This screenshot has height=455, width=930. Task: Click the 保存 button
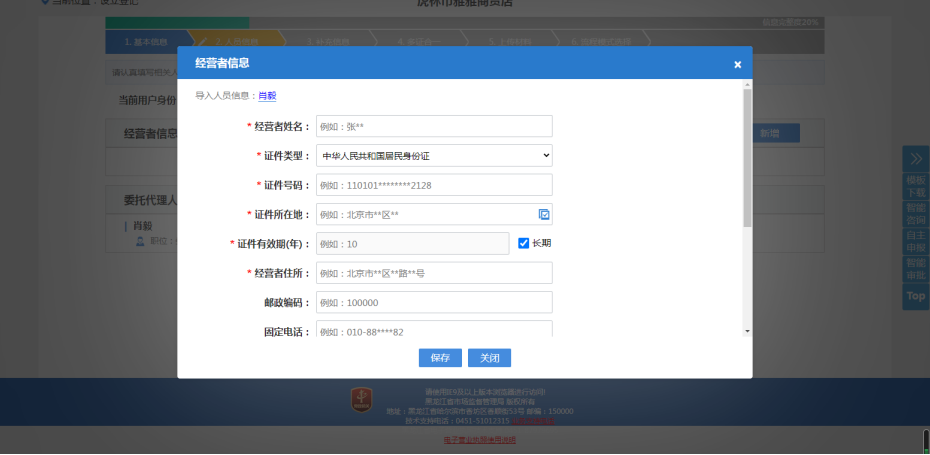pyautogui.click(x=440, y=358)
